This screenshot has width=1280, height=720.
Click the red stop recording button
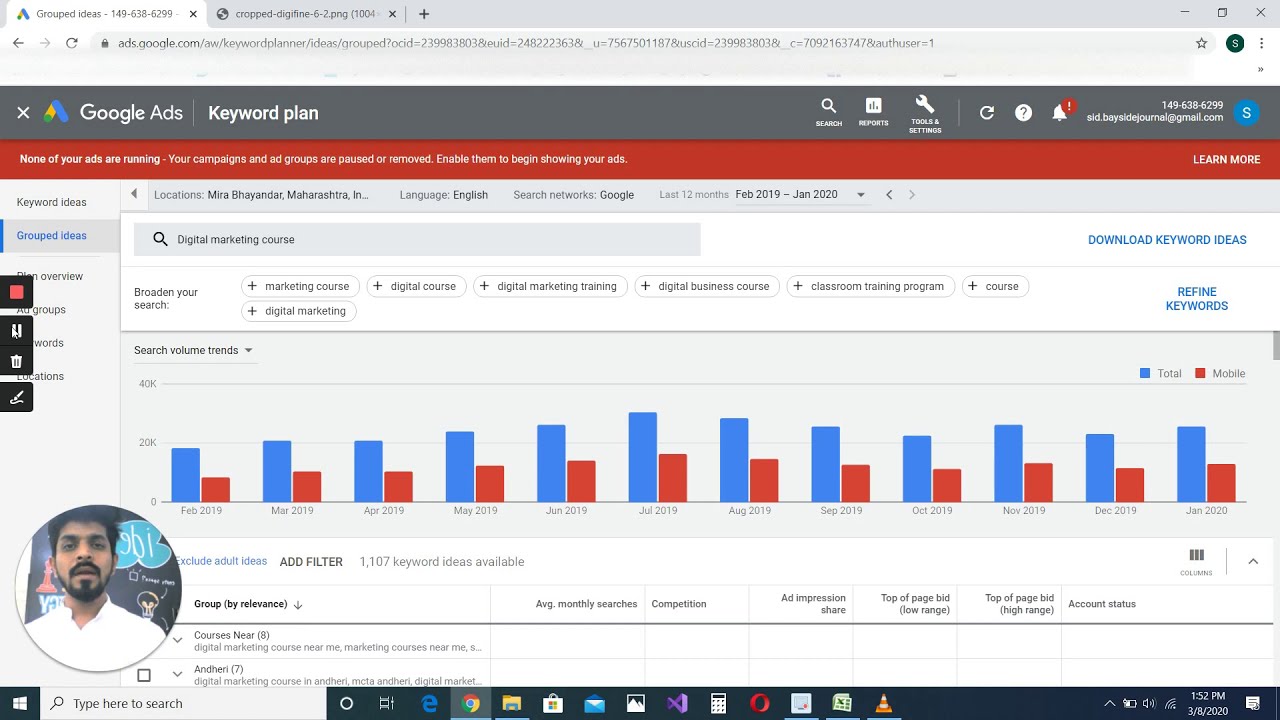click(16, 292)
